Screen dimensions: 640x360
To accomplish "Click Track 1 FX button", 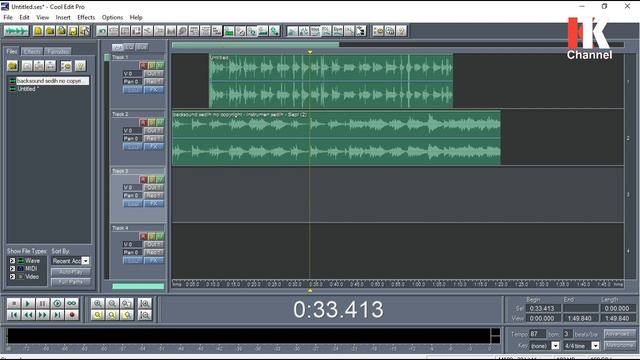I will (154, 89).
